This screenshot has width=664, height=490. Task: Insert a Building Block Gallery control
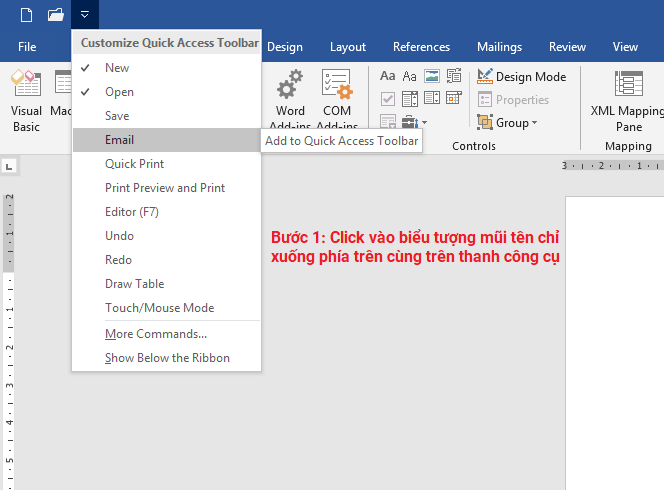point(454,76)
